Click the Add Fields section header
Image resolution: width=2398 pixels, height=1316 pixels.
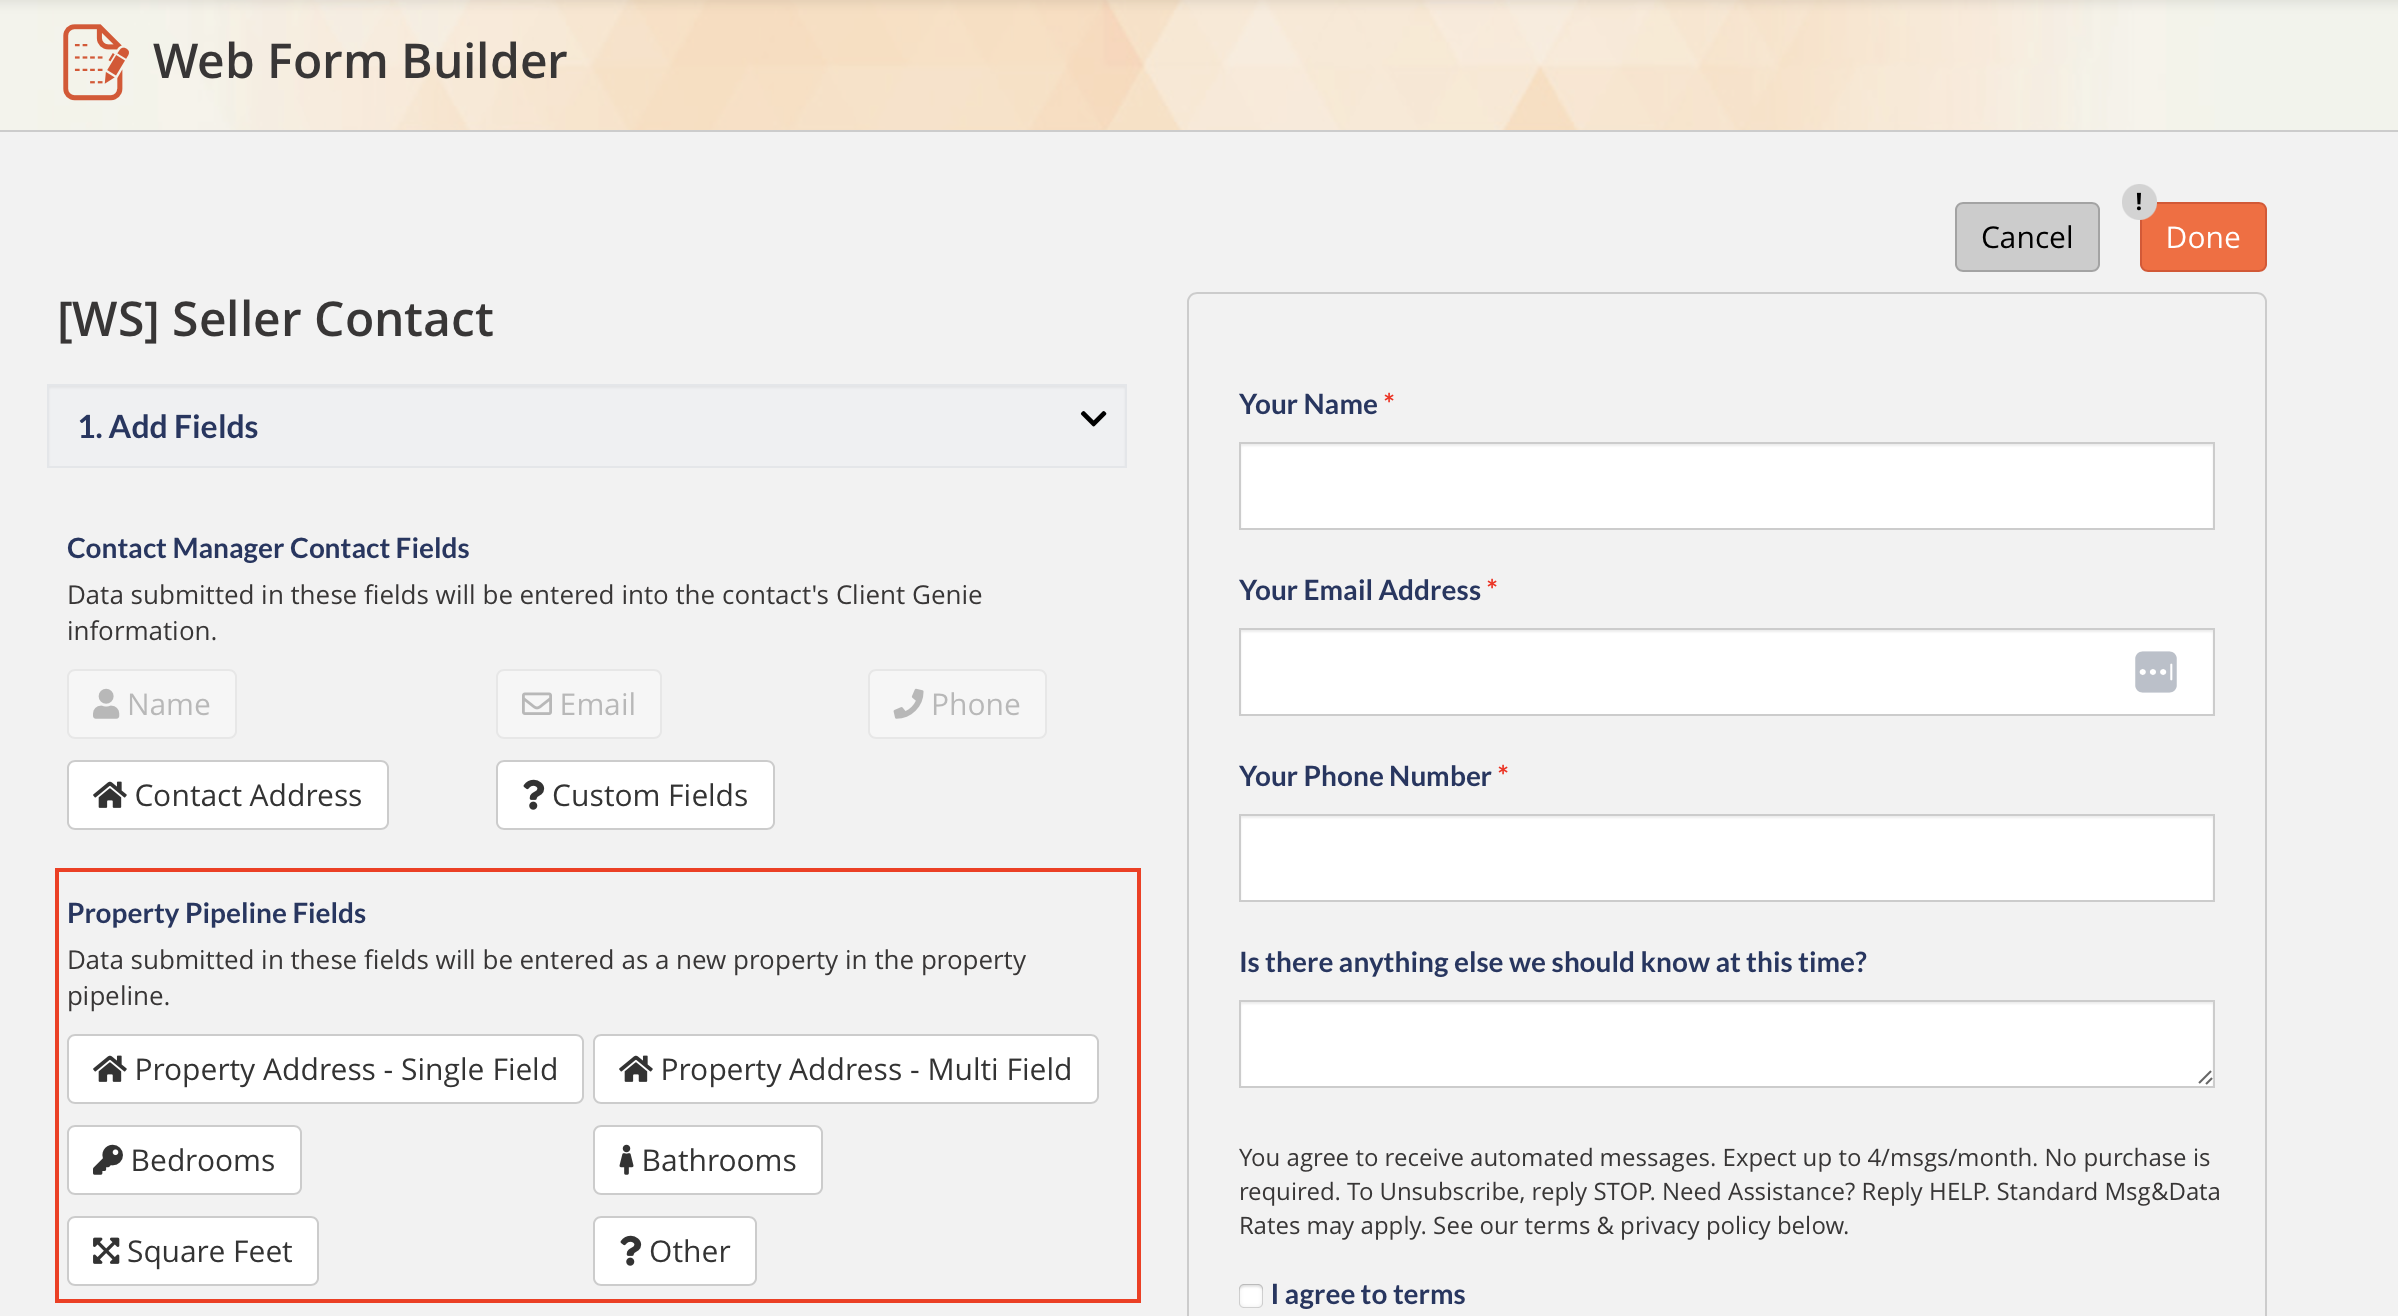pos(168,426)
